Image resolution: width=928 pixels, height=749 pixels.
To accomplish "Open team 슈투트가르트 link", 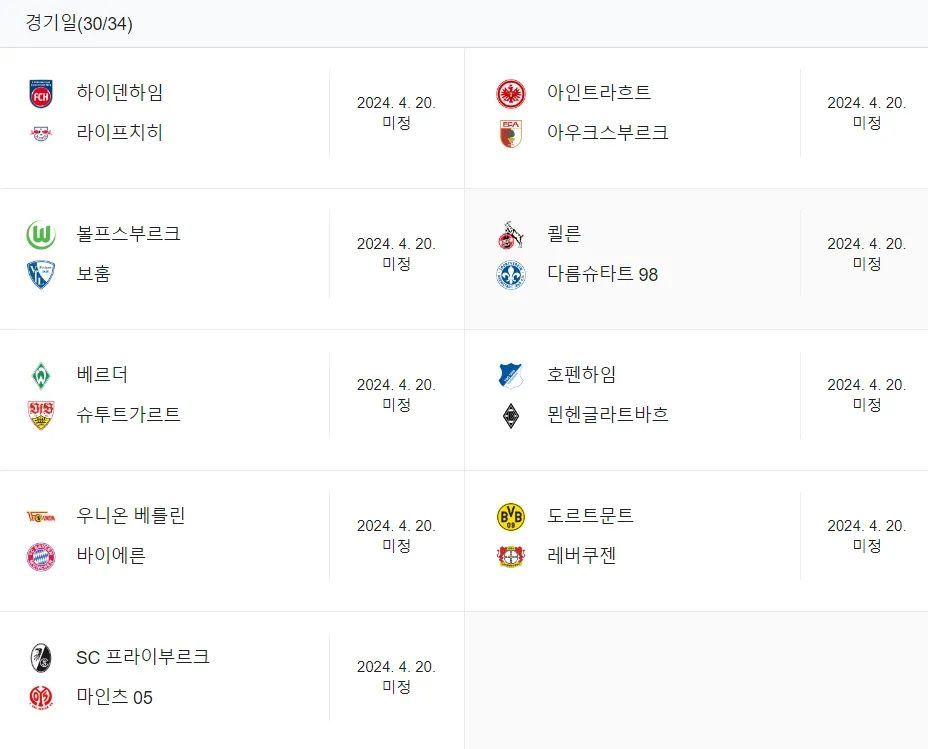I will 128,415.
